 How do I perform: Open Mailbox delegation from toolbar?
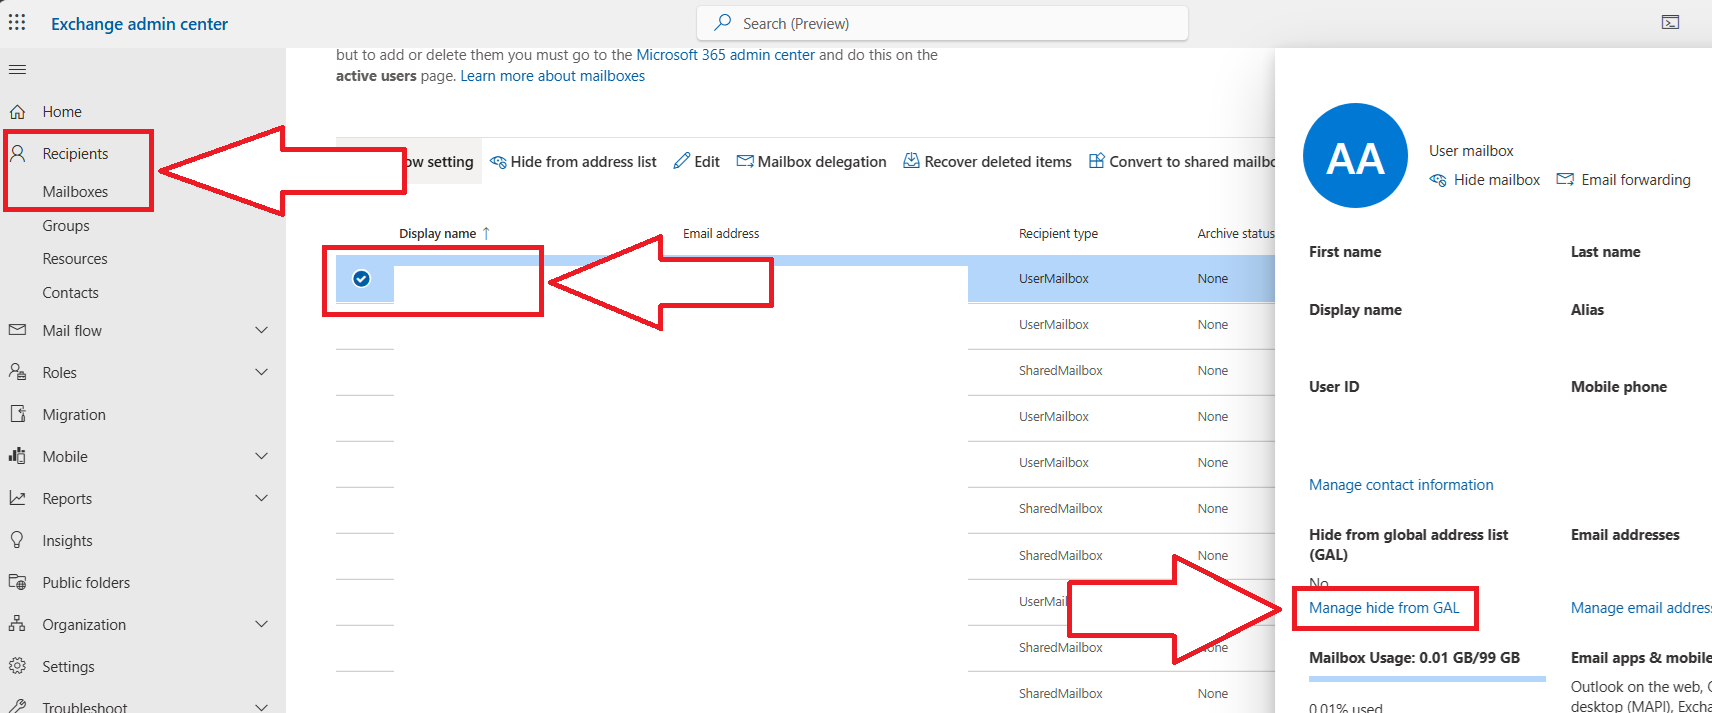(x=811, y=161)
